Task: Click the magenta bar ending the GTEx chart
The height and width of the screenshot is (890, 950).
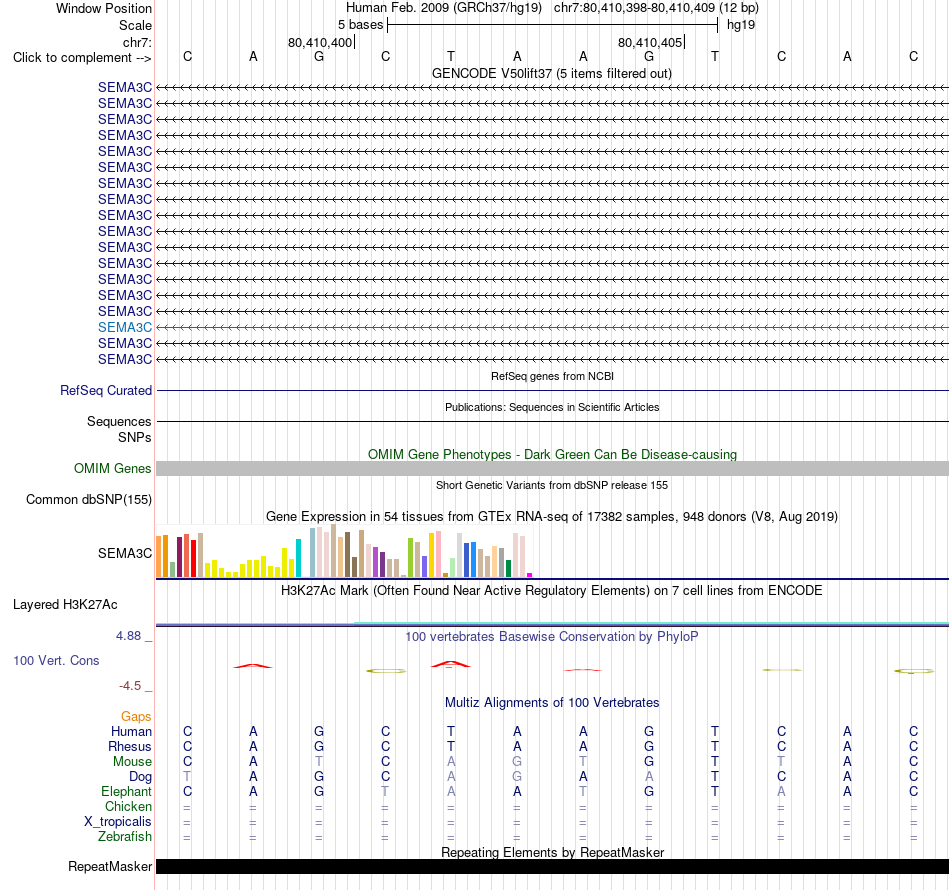Action: (x=530, y=575)
